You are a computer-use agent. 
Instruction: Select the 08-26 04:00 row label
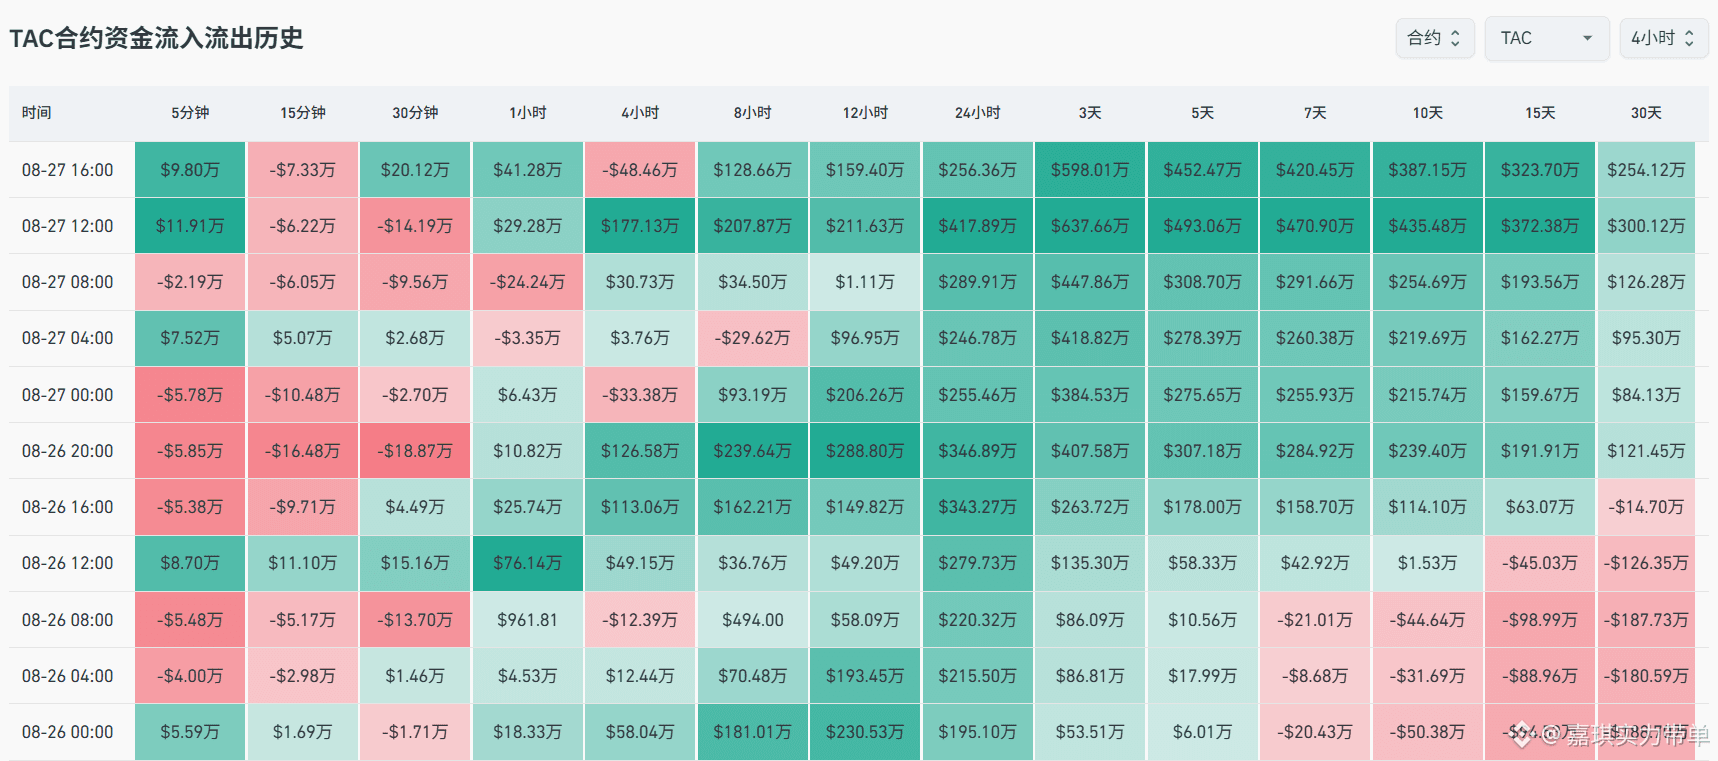(68, 676)
